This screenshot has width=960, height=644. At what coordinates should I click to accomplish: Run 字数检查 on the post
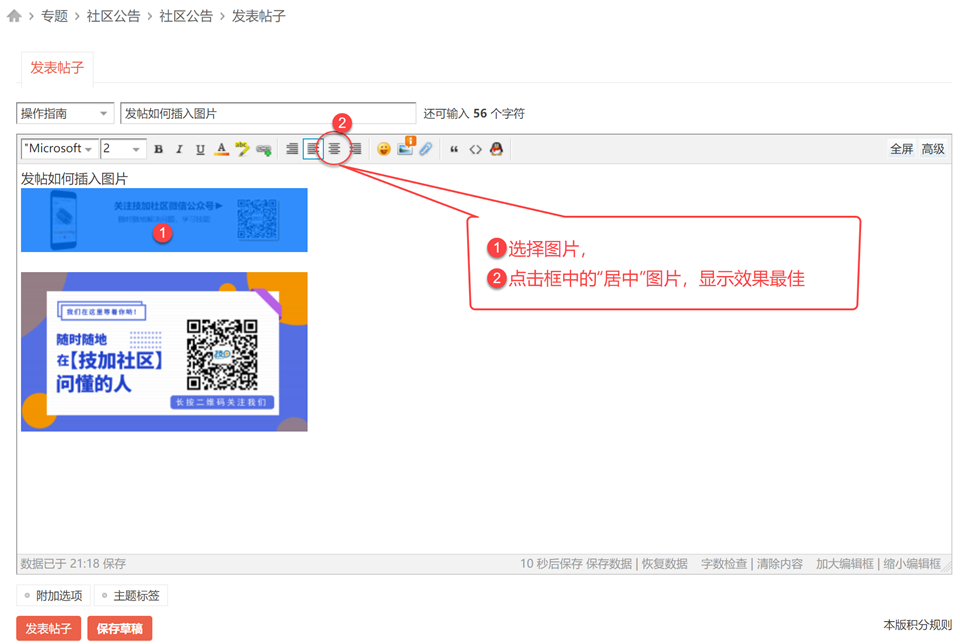[x=724, y=564]
